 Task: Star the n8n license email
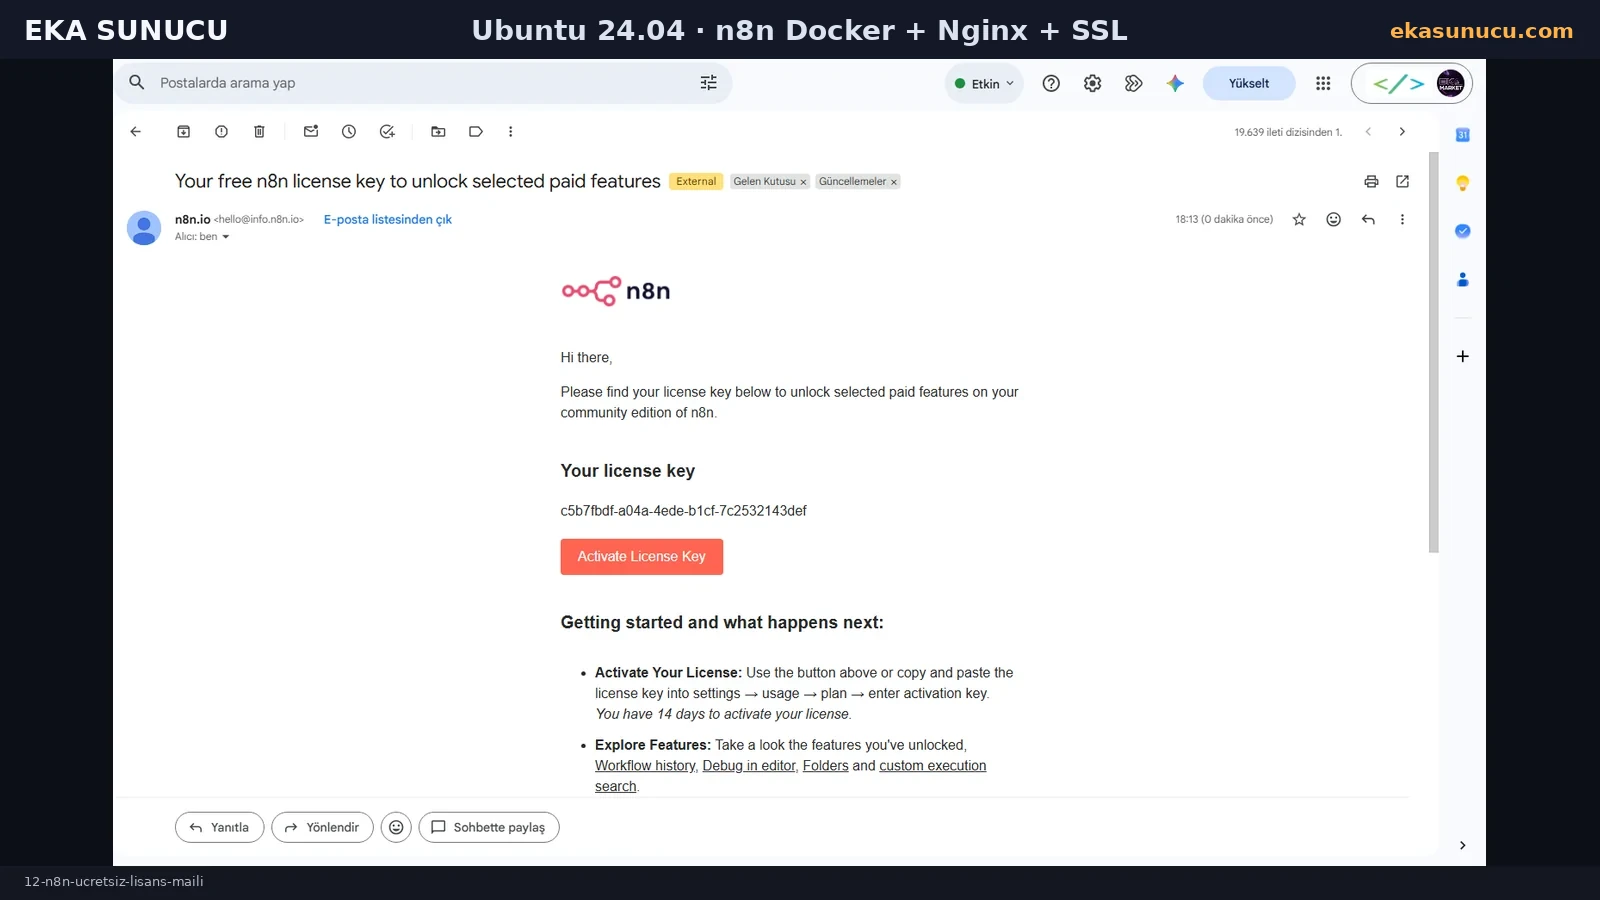(1299, 220)
